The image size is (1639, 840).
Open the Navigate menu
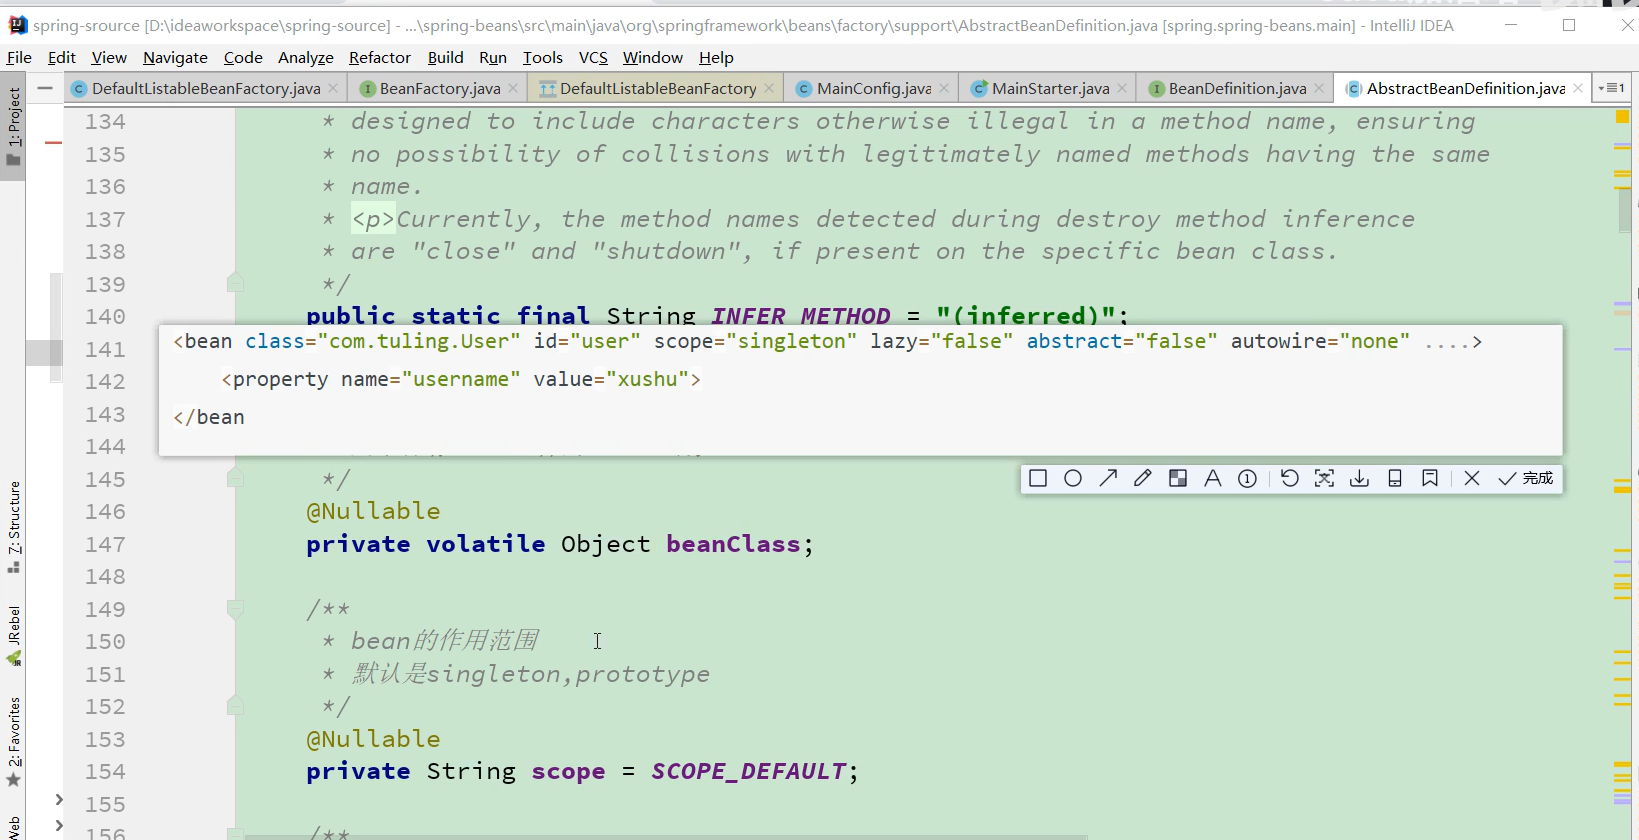(x=175, y=58)
